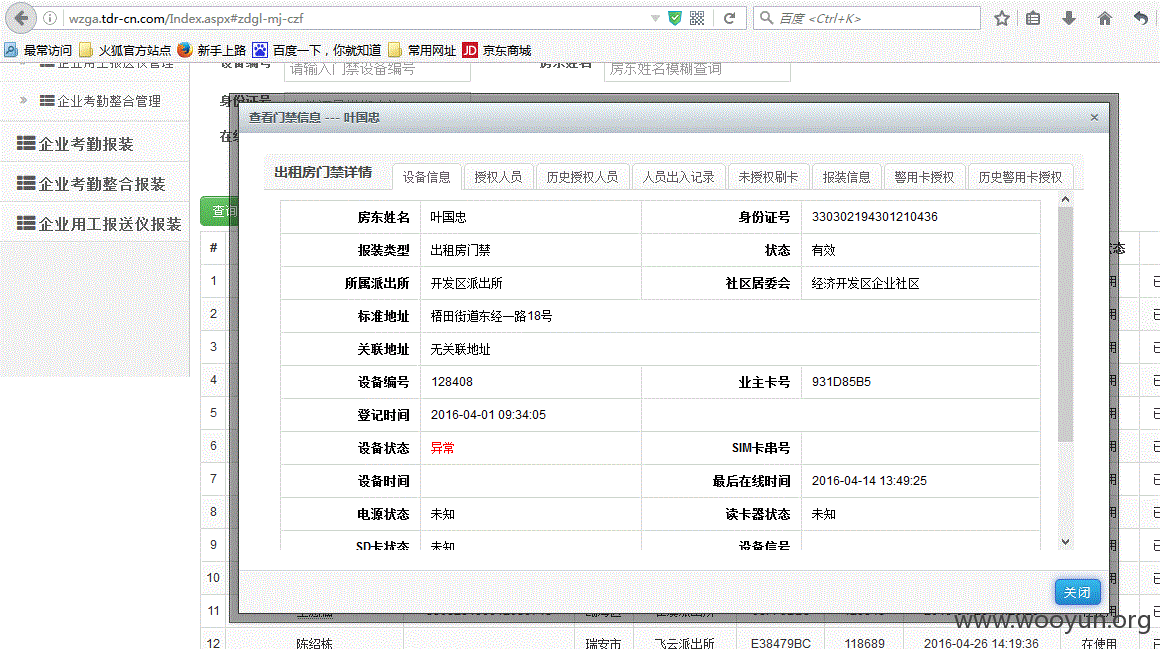The image size is (1160, 649).
Task: Click the 门禁设备编号 input field
Action: point(377,70)
